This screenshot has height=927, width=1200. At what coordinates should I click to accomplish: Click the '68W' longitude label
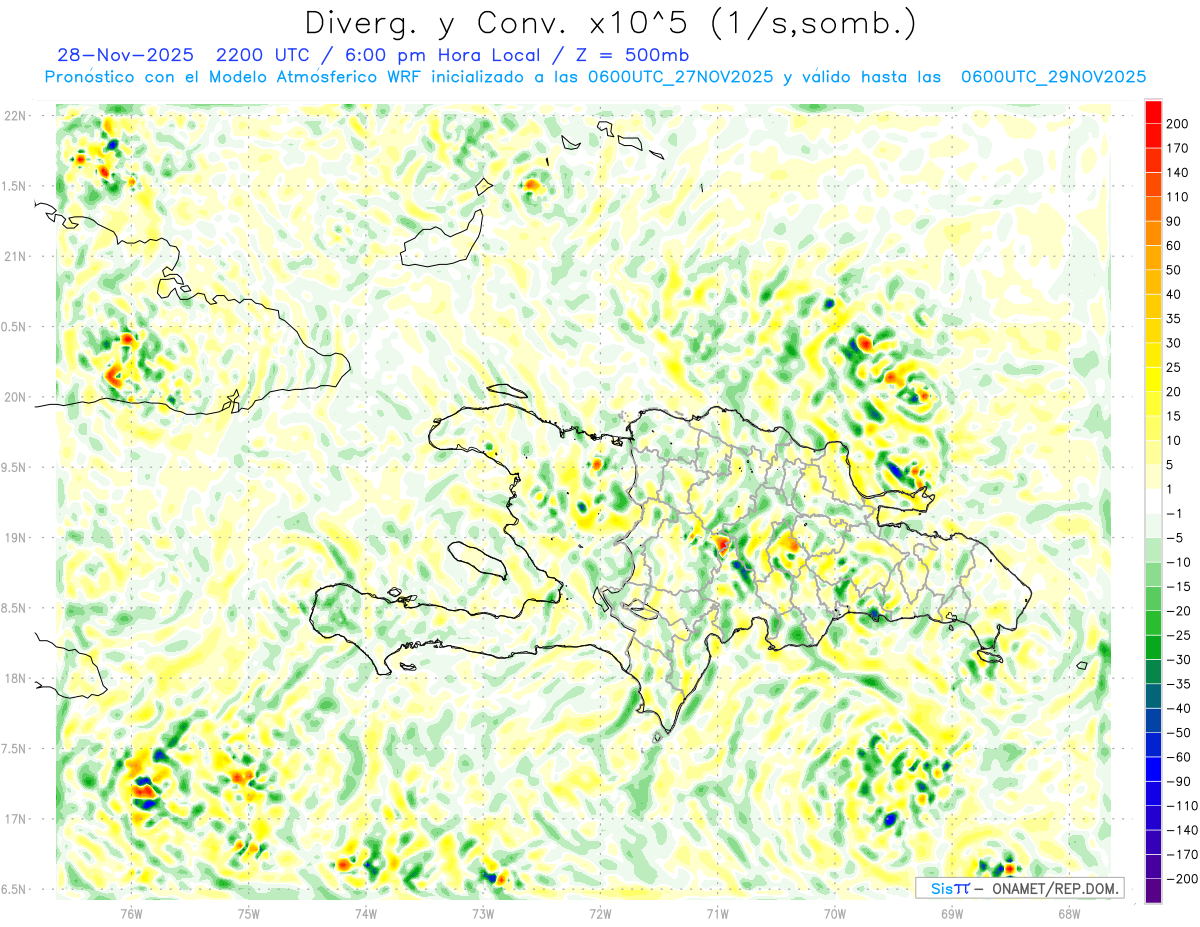(1069, 913)
